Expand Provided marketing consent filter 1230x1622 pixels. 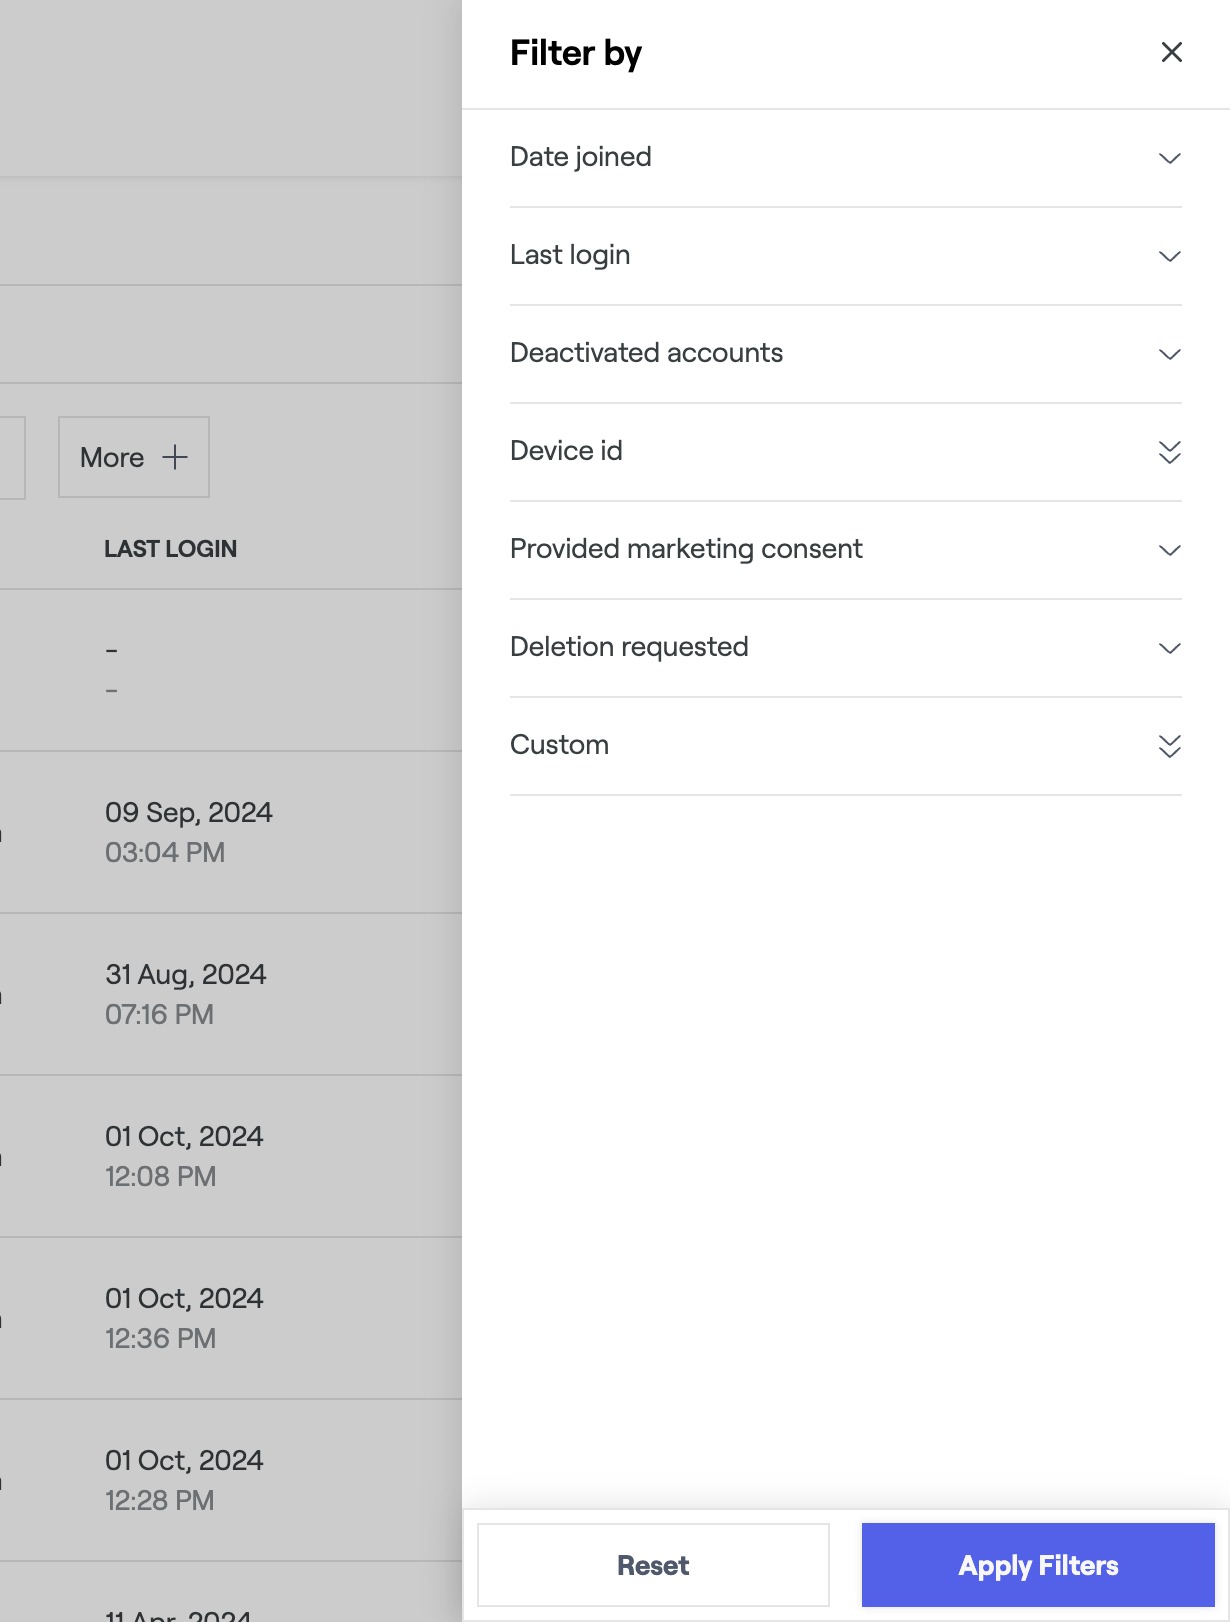[686, 549]
